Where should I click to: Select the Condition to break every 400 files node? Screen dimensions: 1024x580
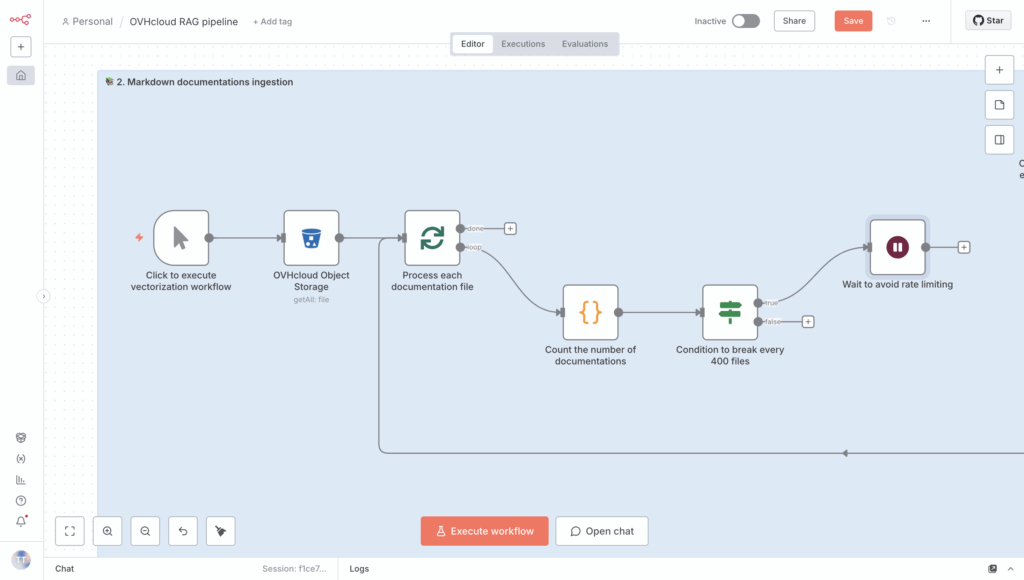(x=730, y=312)
